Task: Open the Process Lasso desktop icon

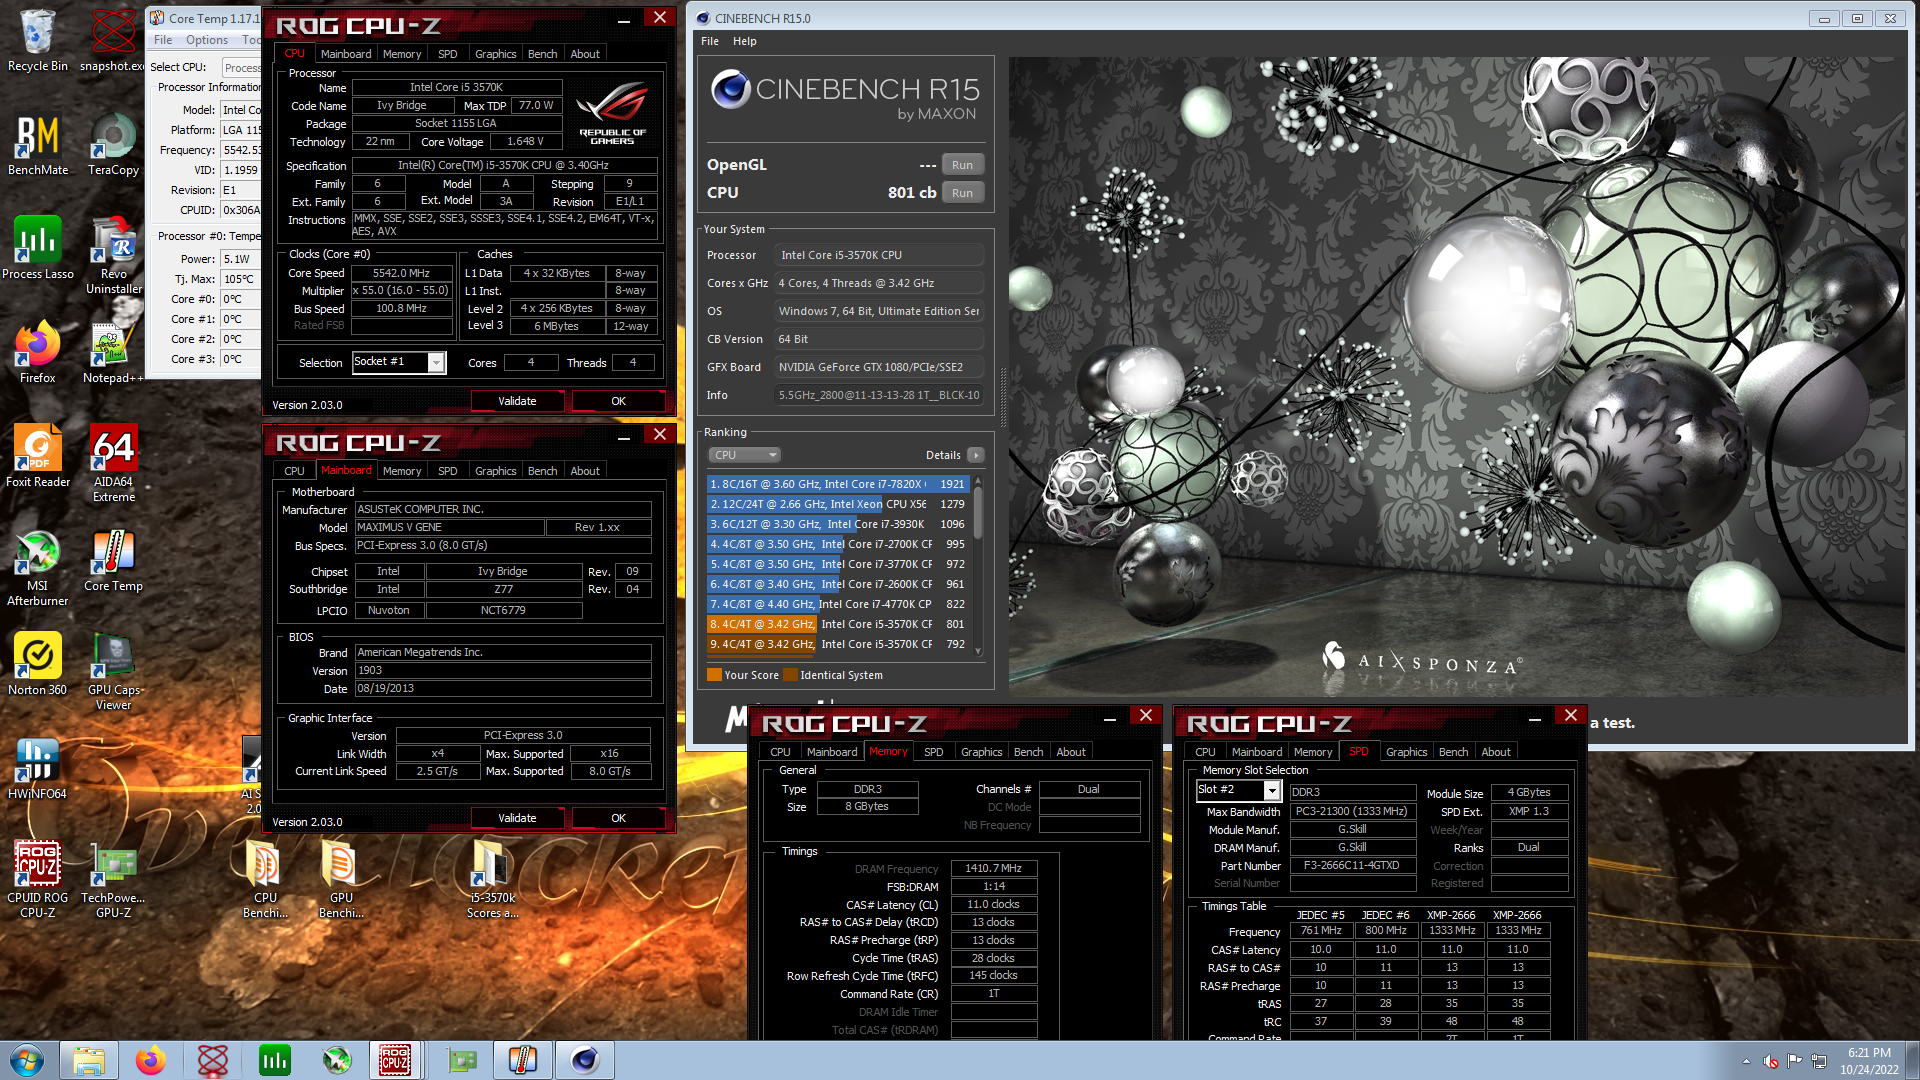Action: 38,248
